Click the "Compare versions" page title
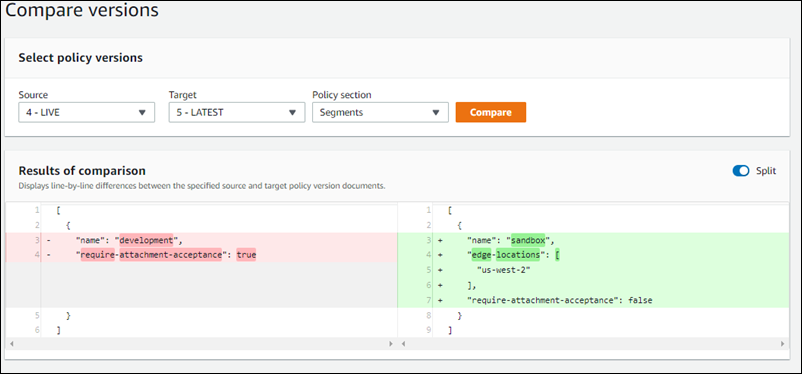 point(81,10)
